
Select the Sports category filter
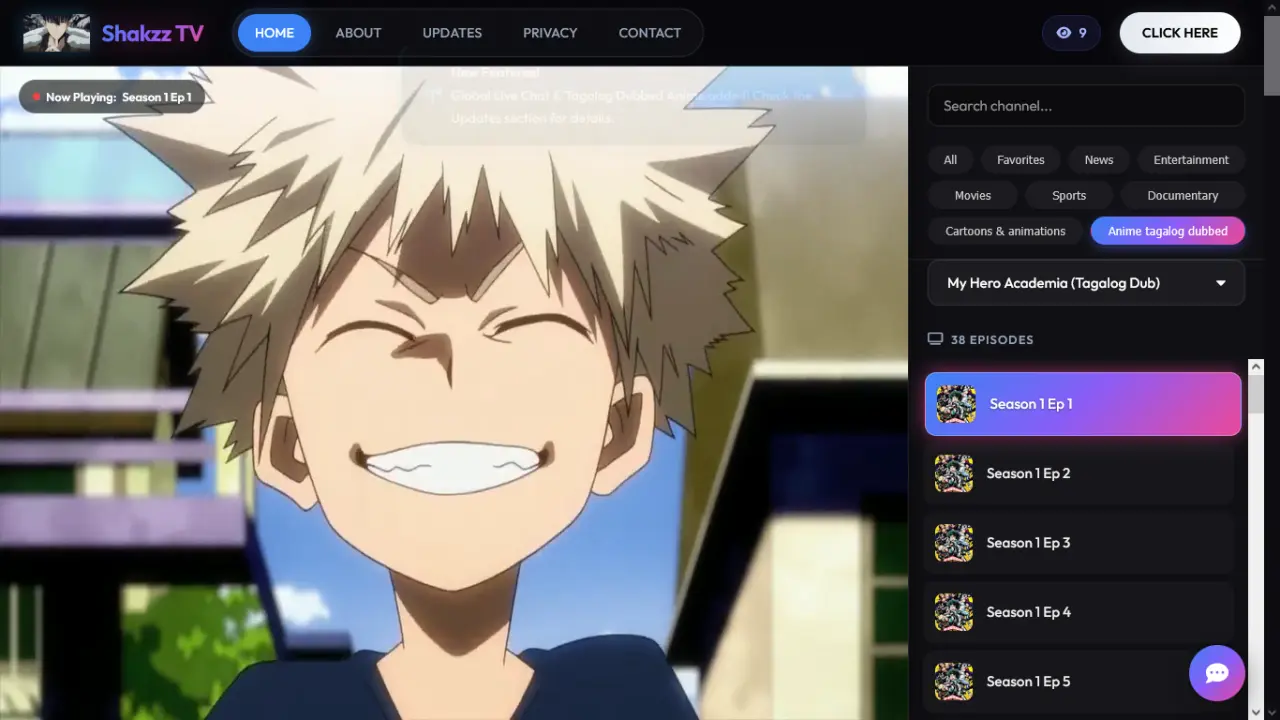1069,196
